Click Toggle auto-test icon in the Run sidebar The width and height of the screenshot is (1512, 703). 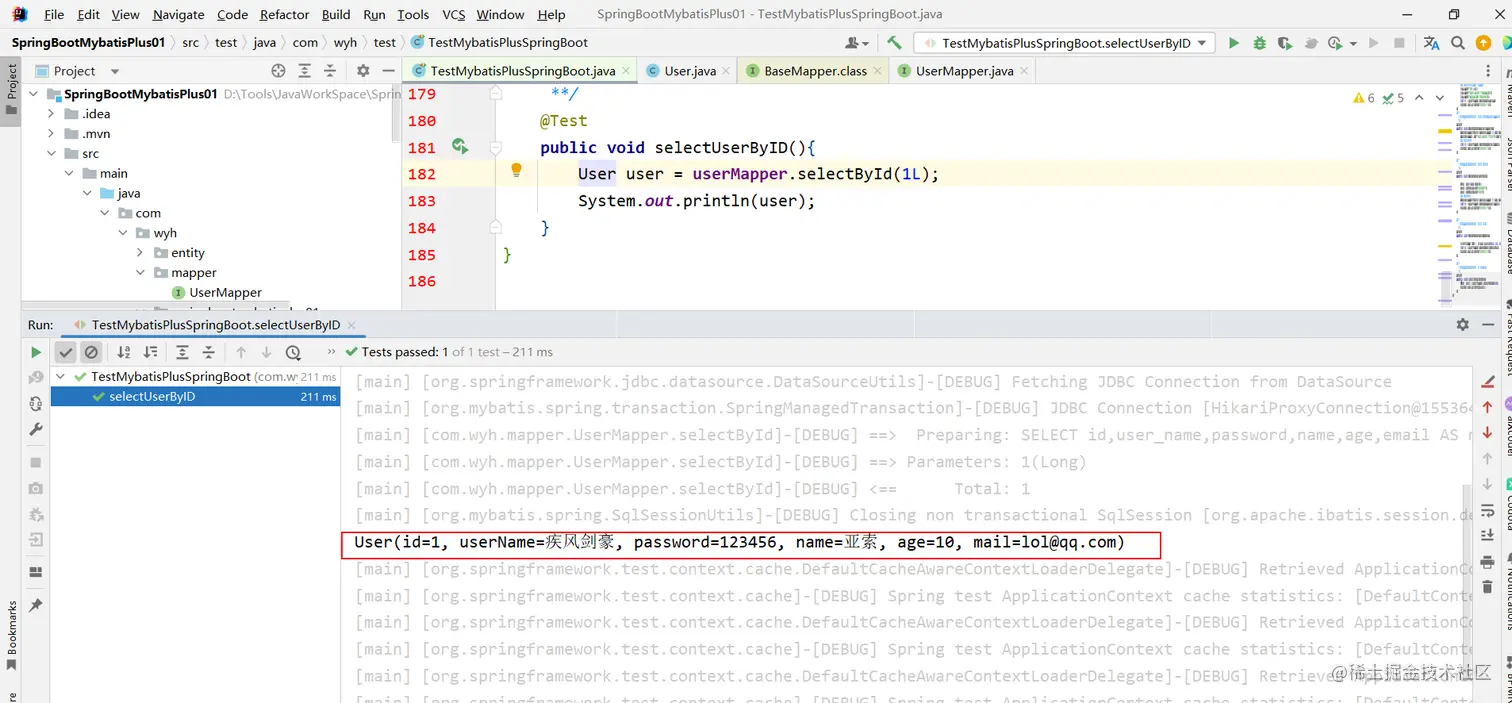click(36, 403)
